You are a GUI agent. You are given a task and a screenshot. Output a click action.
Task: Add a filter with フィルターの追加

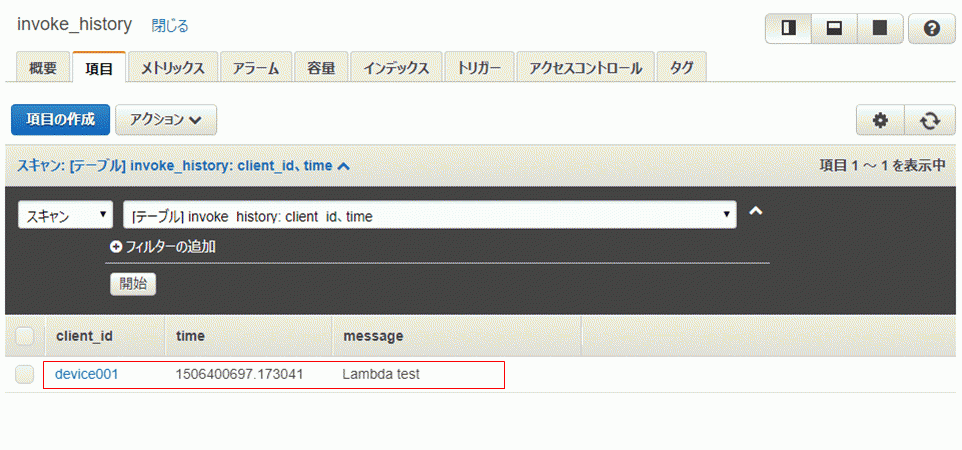tap(163, 247)
